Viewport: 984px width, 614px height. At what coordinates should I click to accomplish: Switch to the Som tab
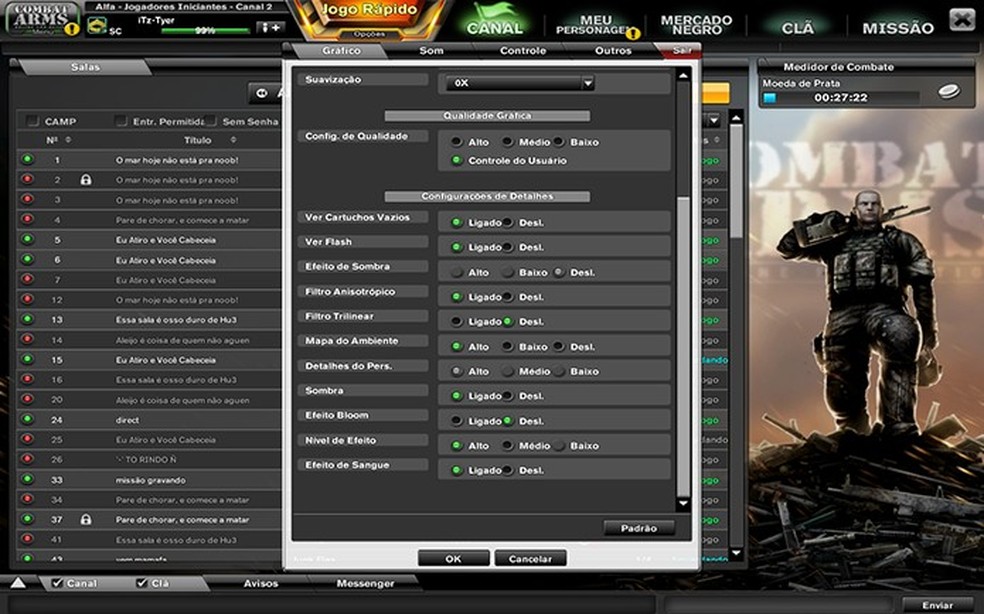pos(431,50)
